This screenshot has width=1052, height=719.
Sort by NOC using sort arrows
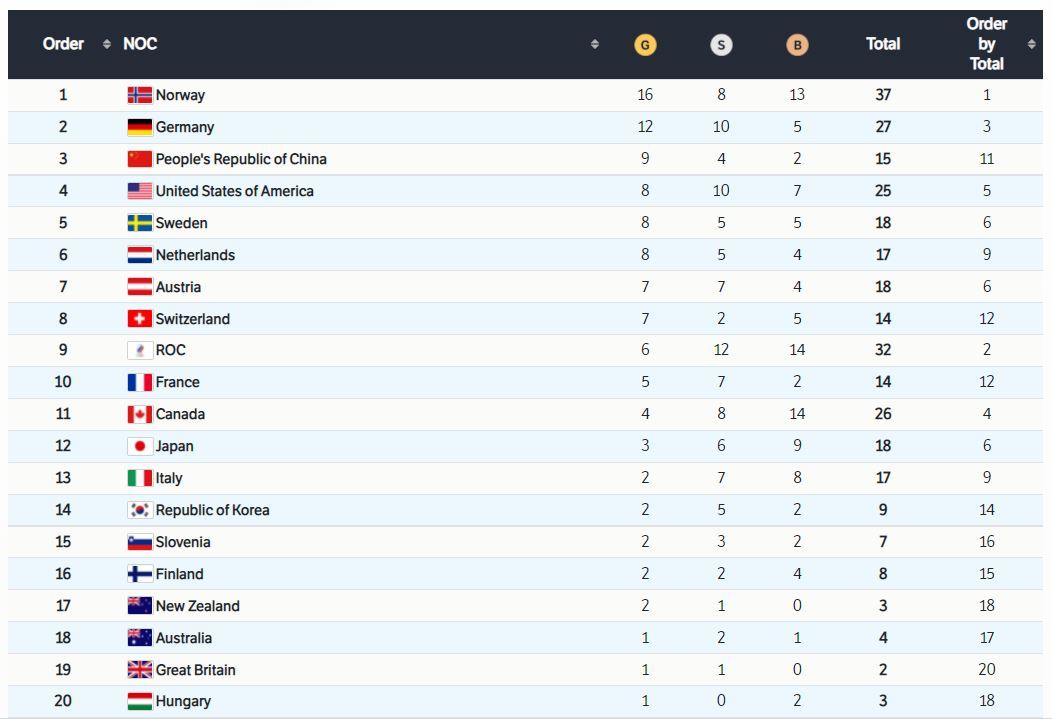(x=595, y=45)
